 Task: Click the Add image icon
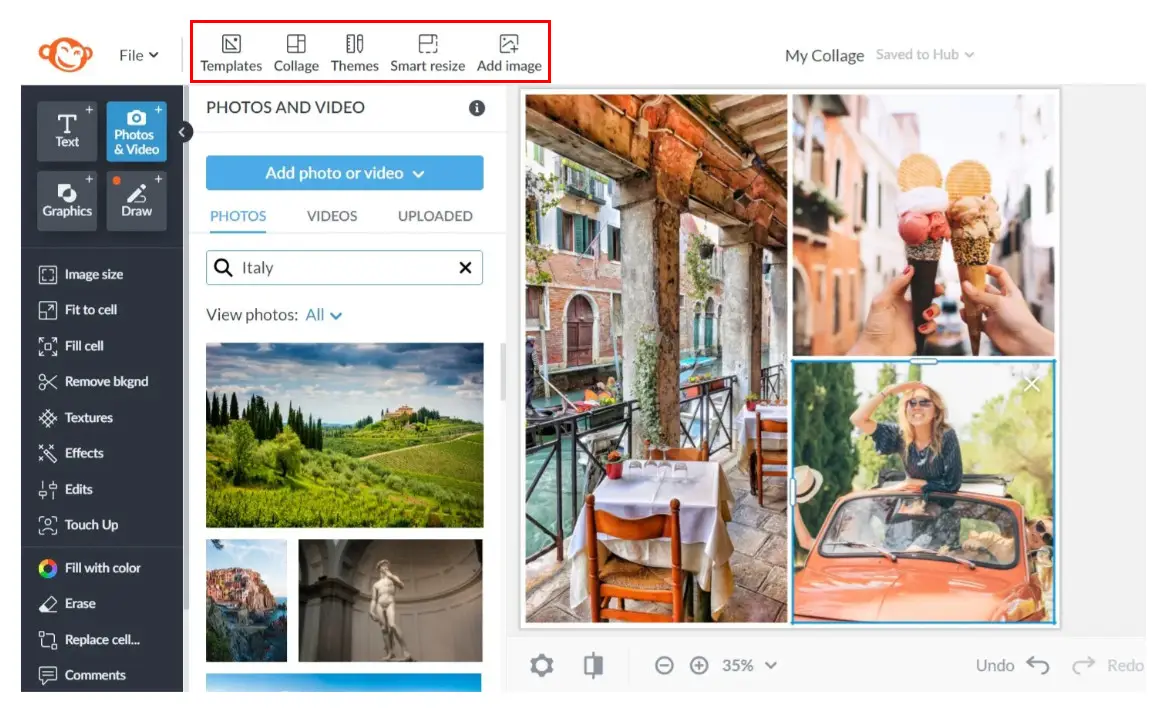(x=509, y=53)
